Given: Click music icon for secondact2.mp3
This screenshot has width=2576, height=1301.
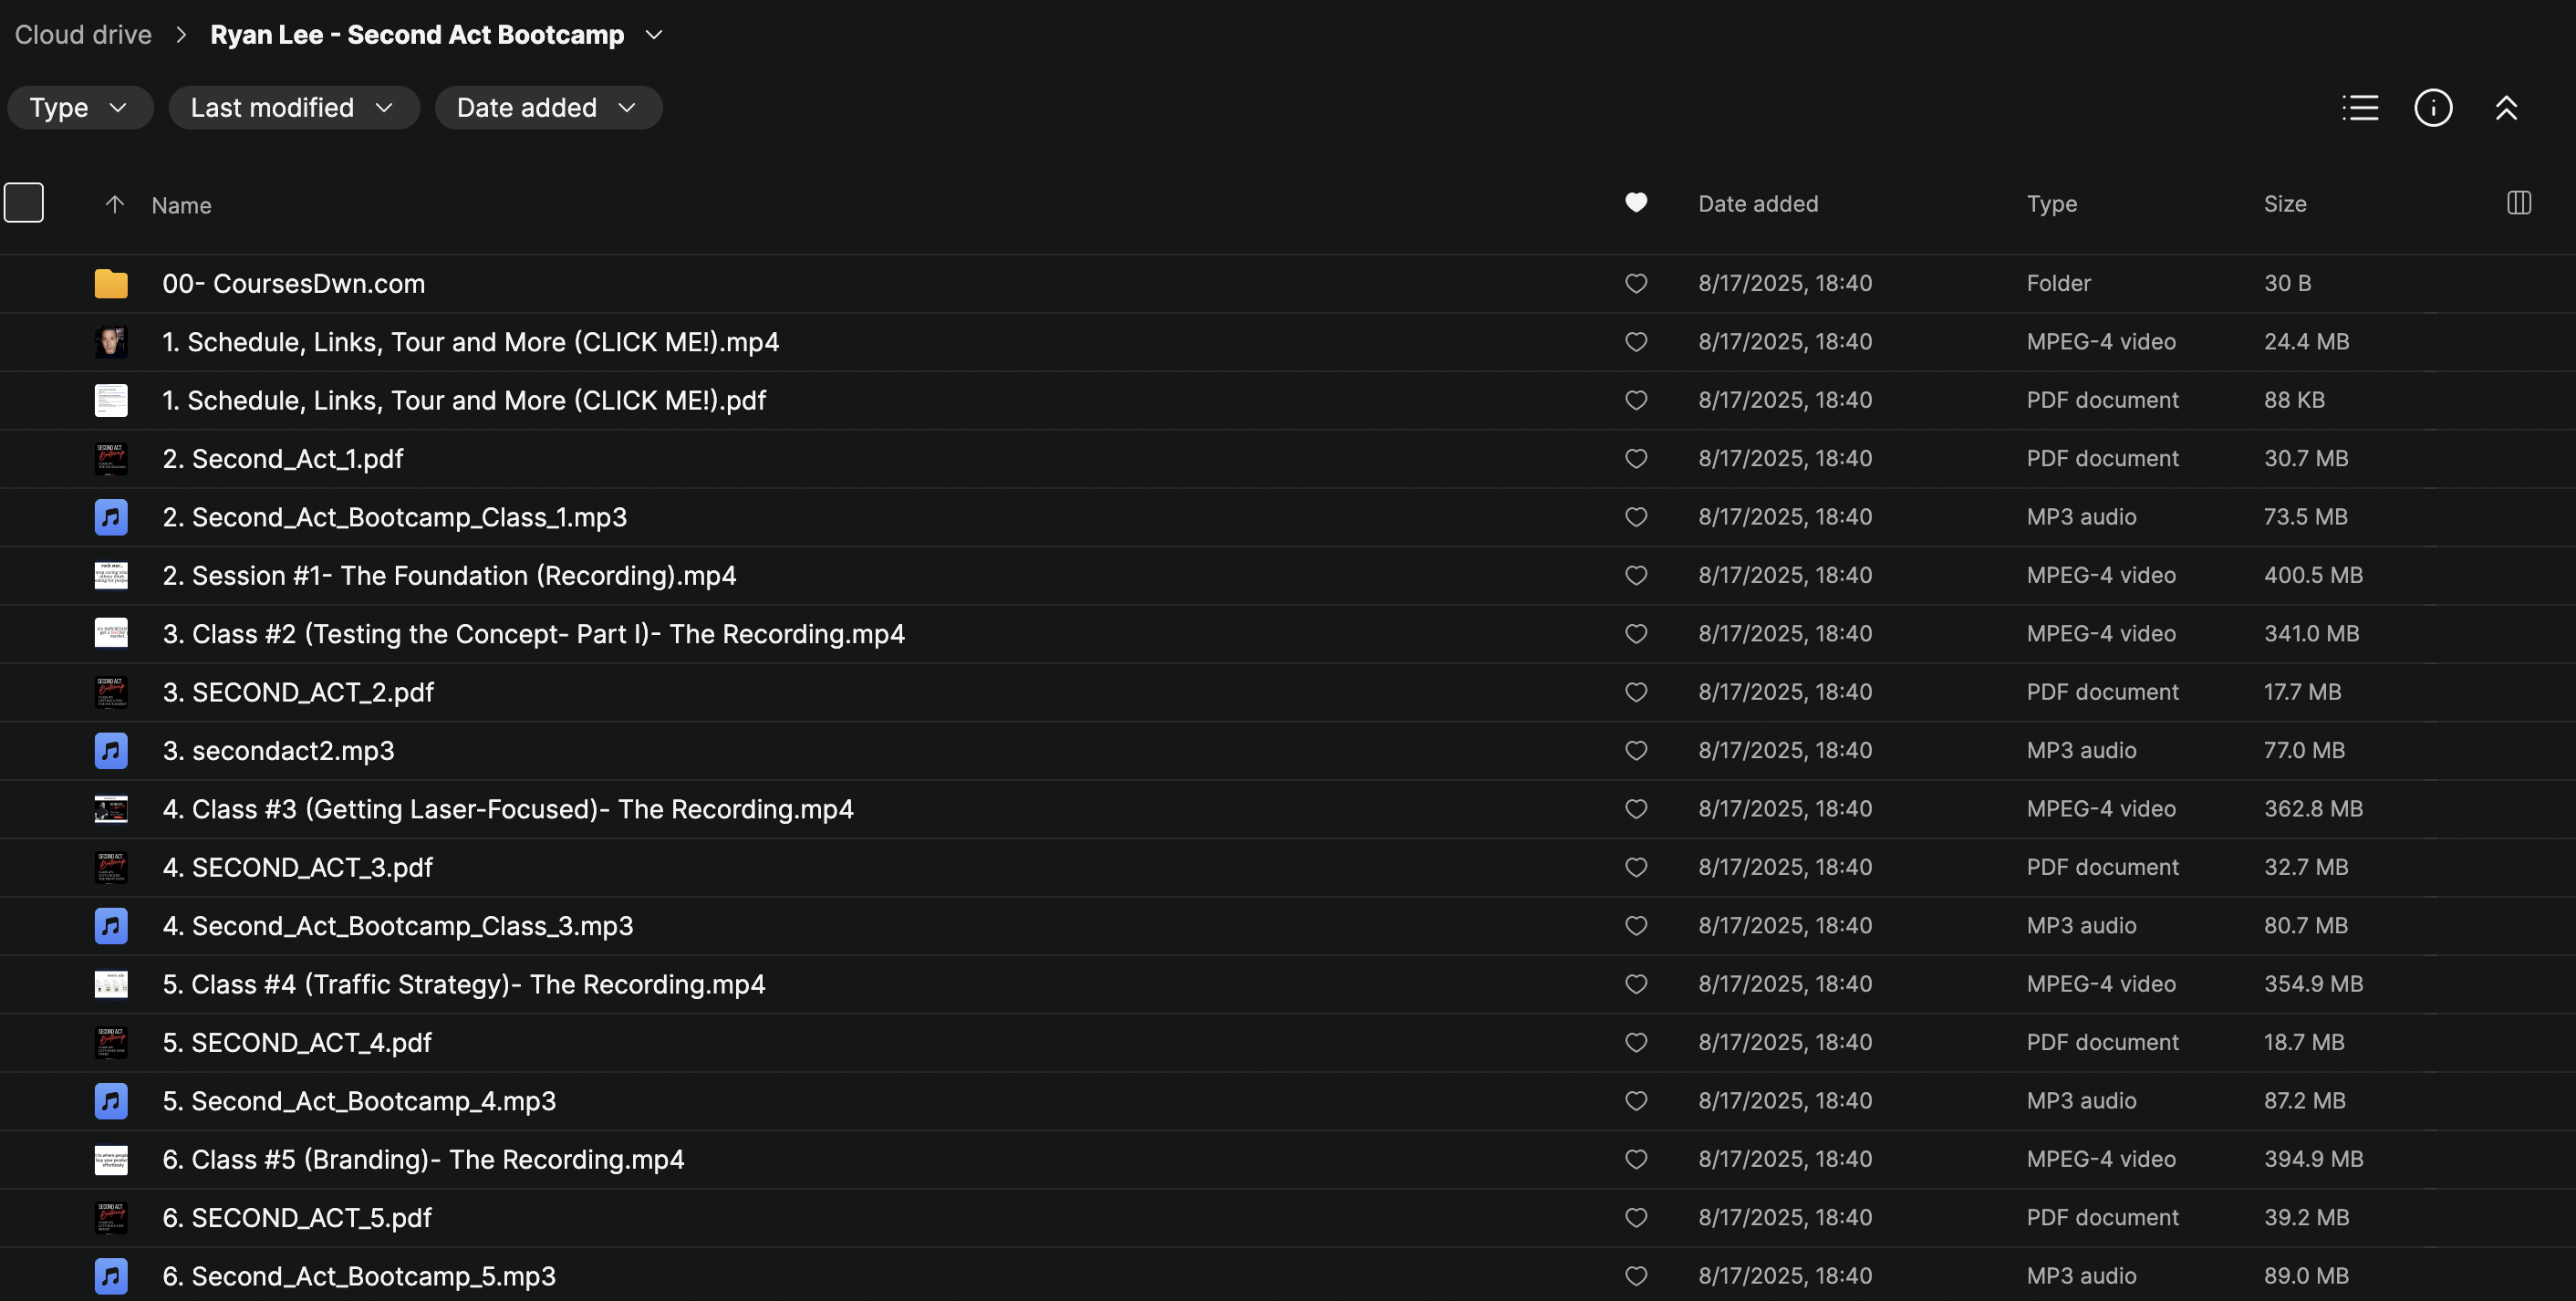Looking at the screenshot, I should point(111,751).
